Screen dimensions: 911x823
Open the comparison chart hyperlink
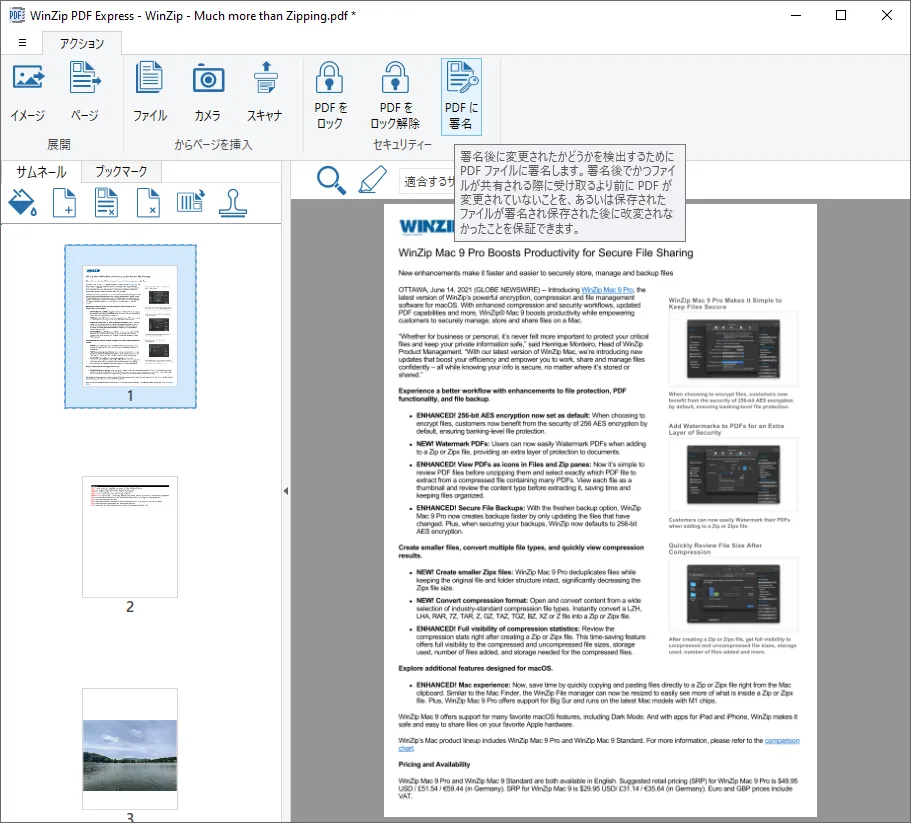click(782, 741)
